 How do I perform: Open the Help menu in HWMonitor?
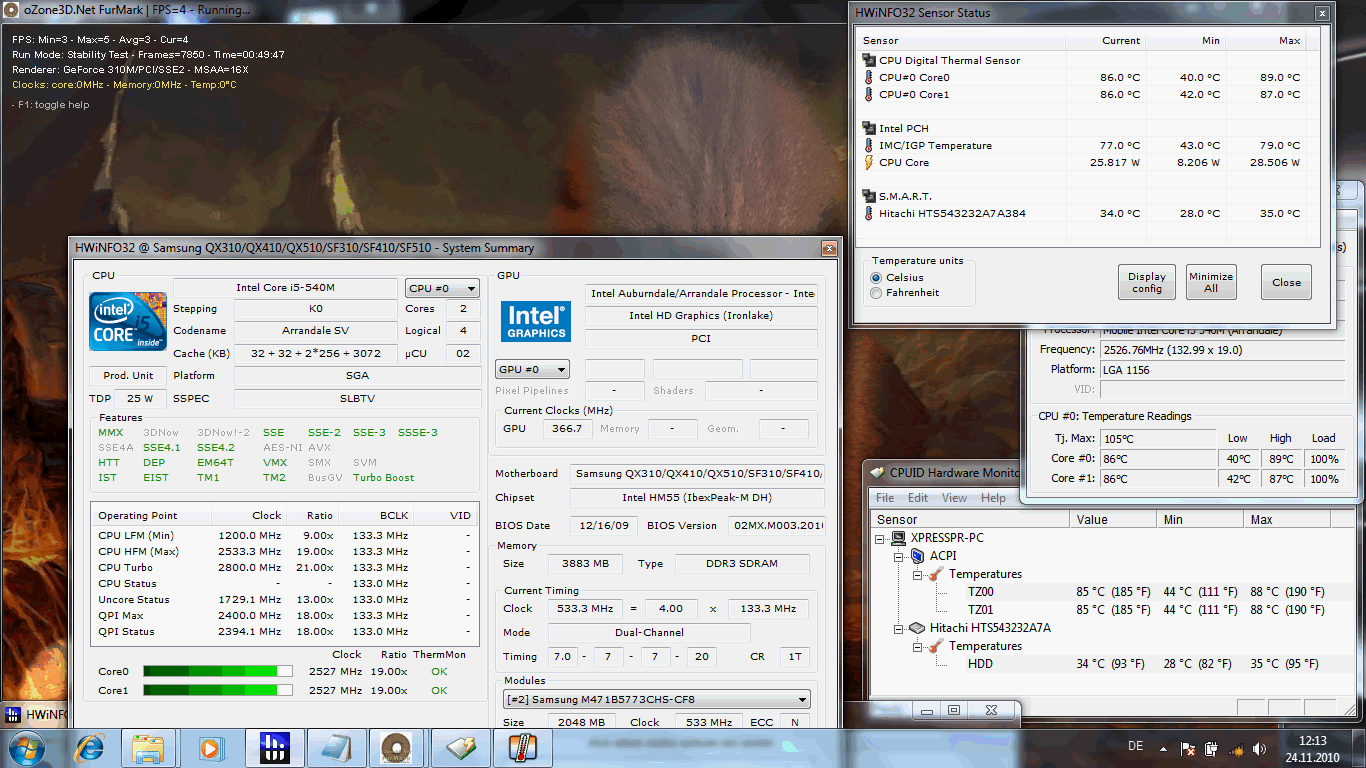(x=993, y=498)
